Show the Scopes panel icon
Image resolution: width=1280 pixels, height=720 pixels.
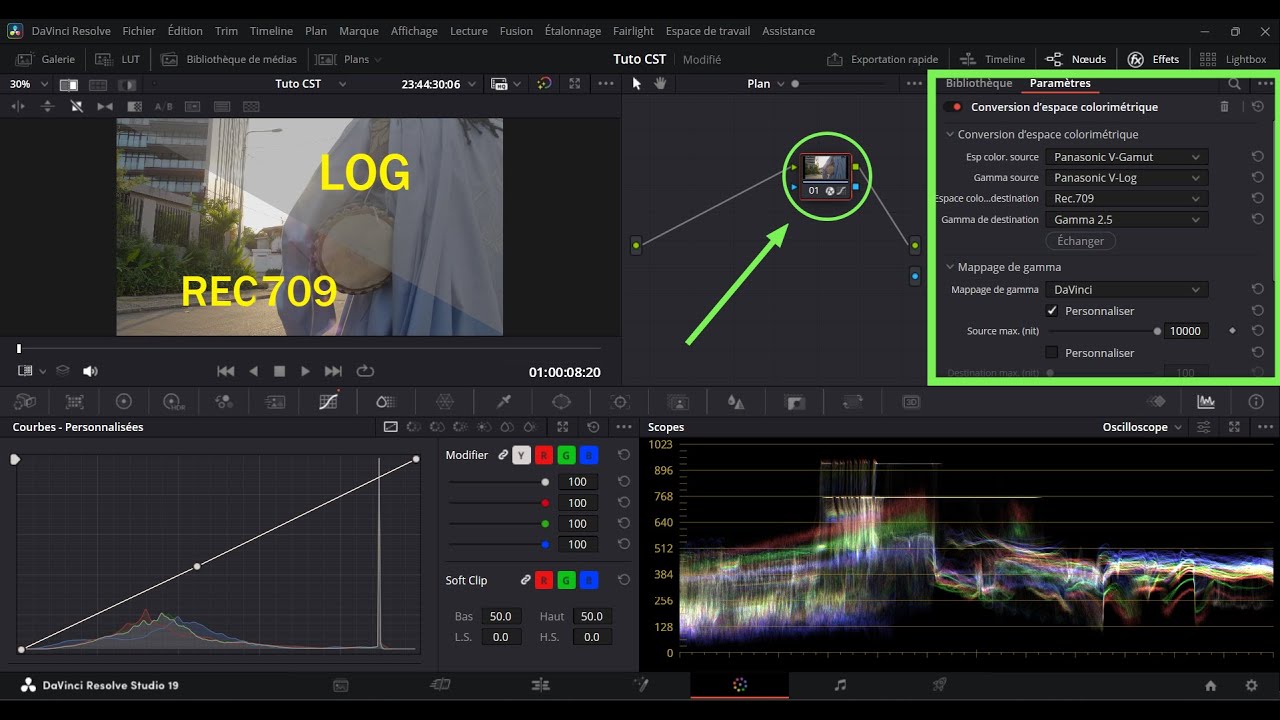point(1206,401)
